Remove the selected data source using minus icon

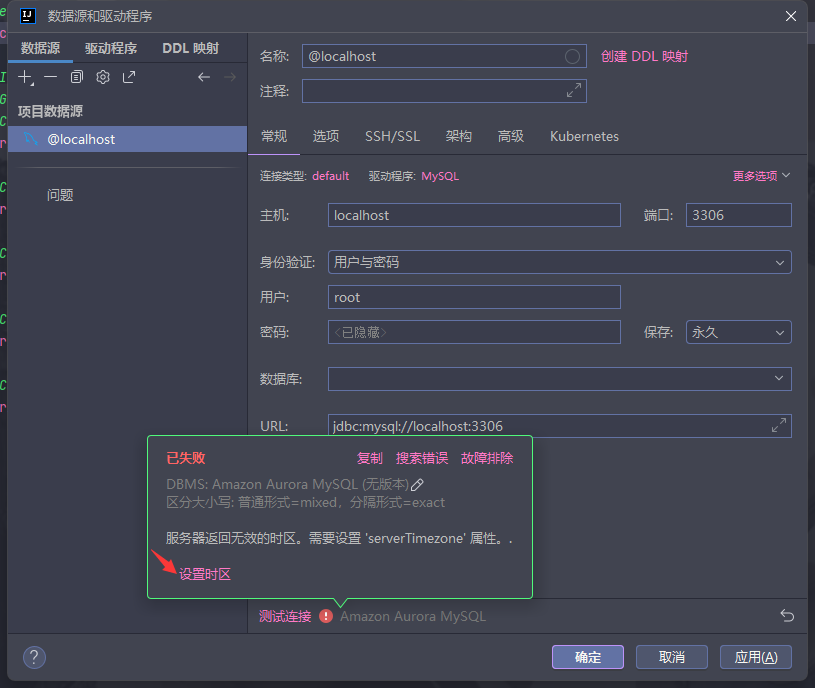[50, 76]
